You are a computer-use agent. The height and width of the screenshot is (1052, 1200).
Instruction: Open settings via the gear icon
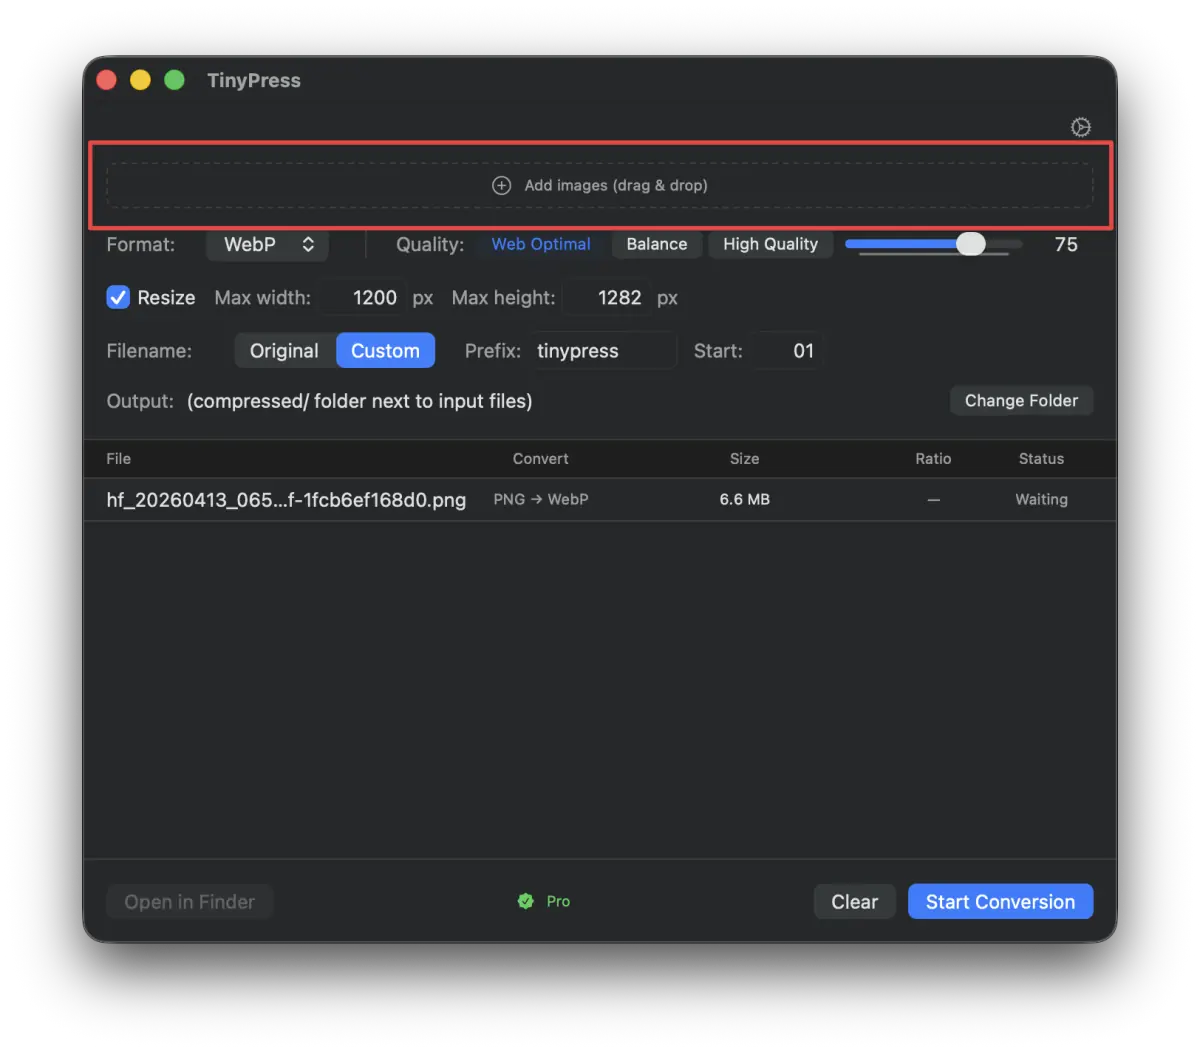coord(1080,127)
